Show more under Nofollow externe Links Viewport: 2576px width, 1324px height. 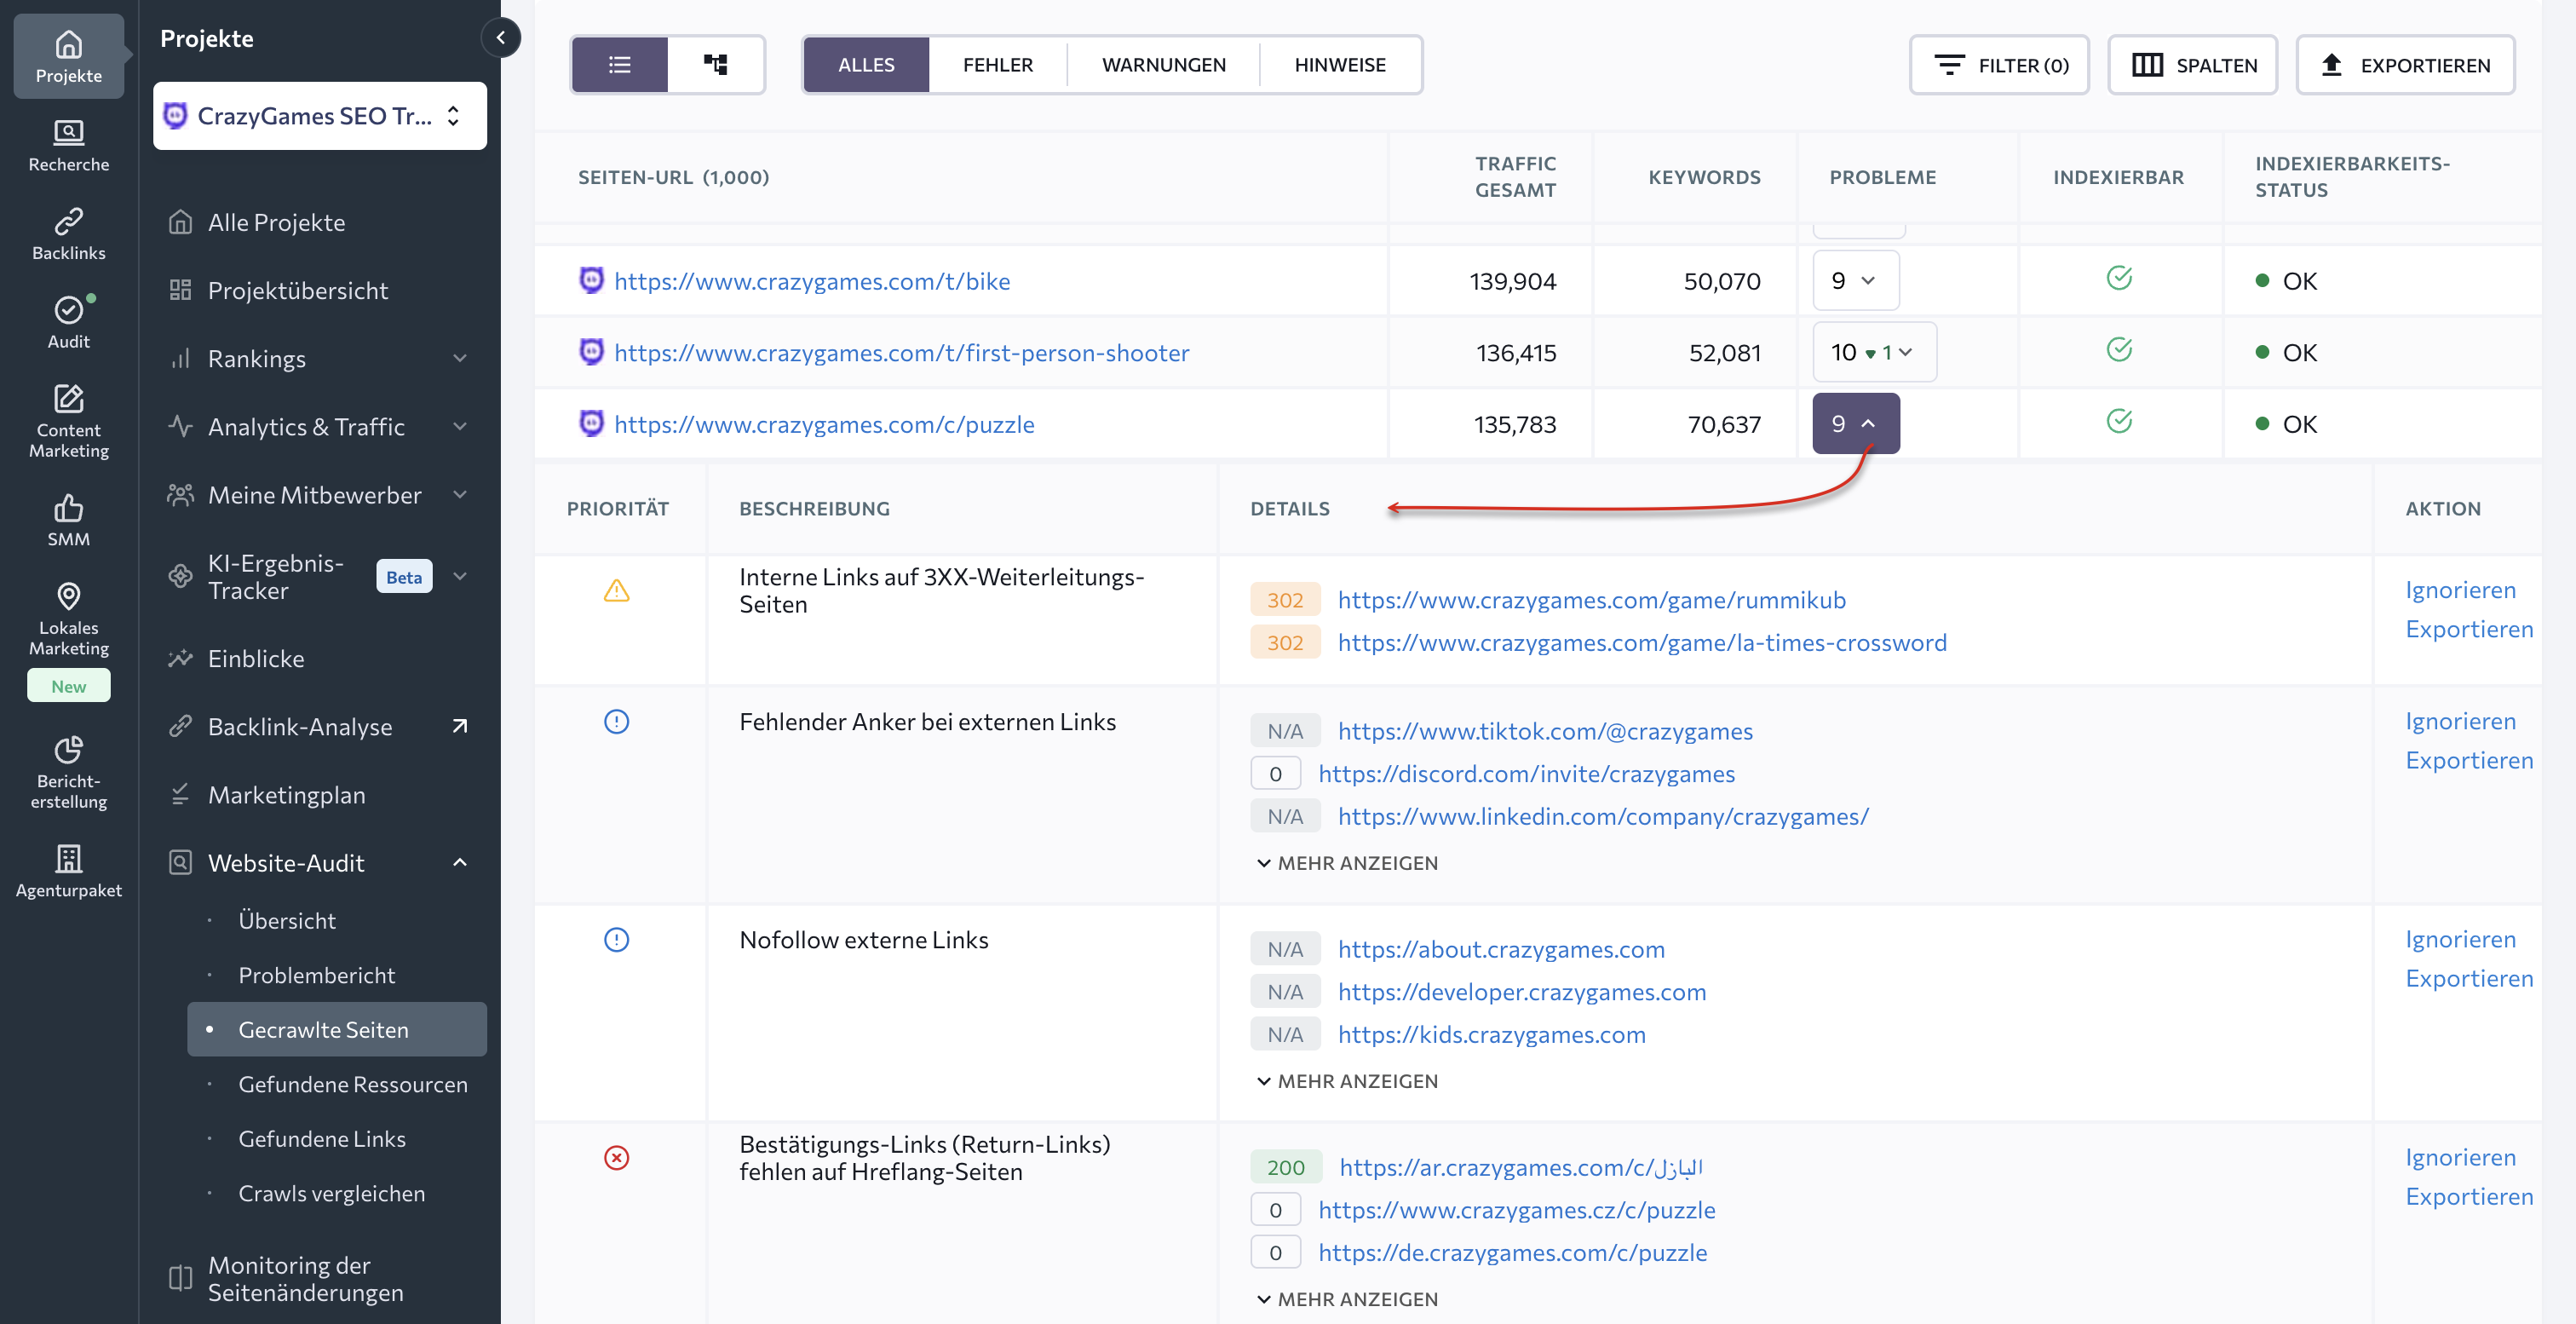point(1347,1081)
